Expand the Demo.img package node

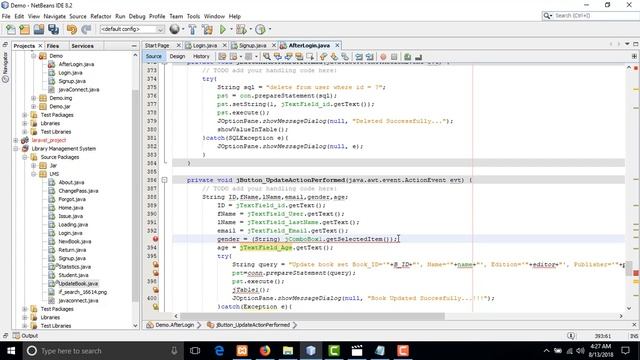[x=33, y=98]
